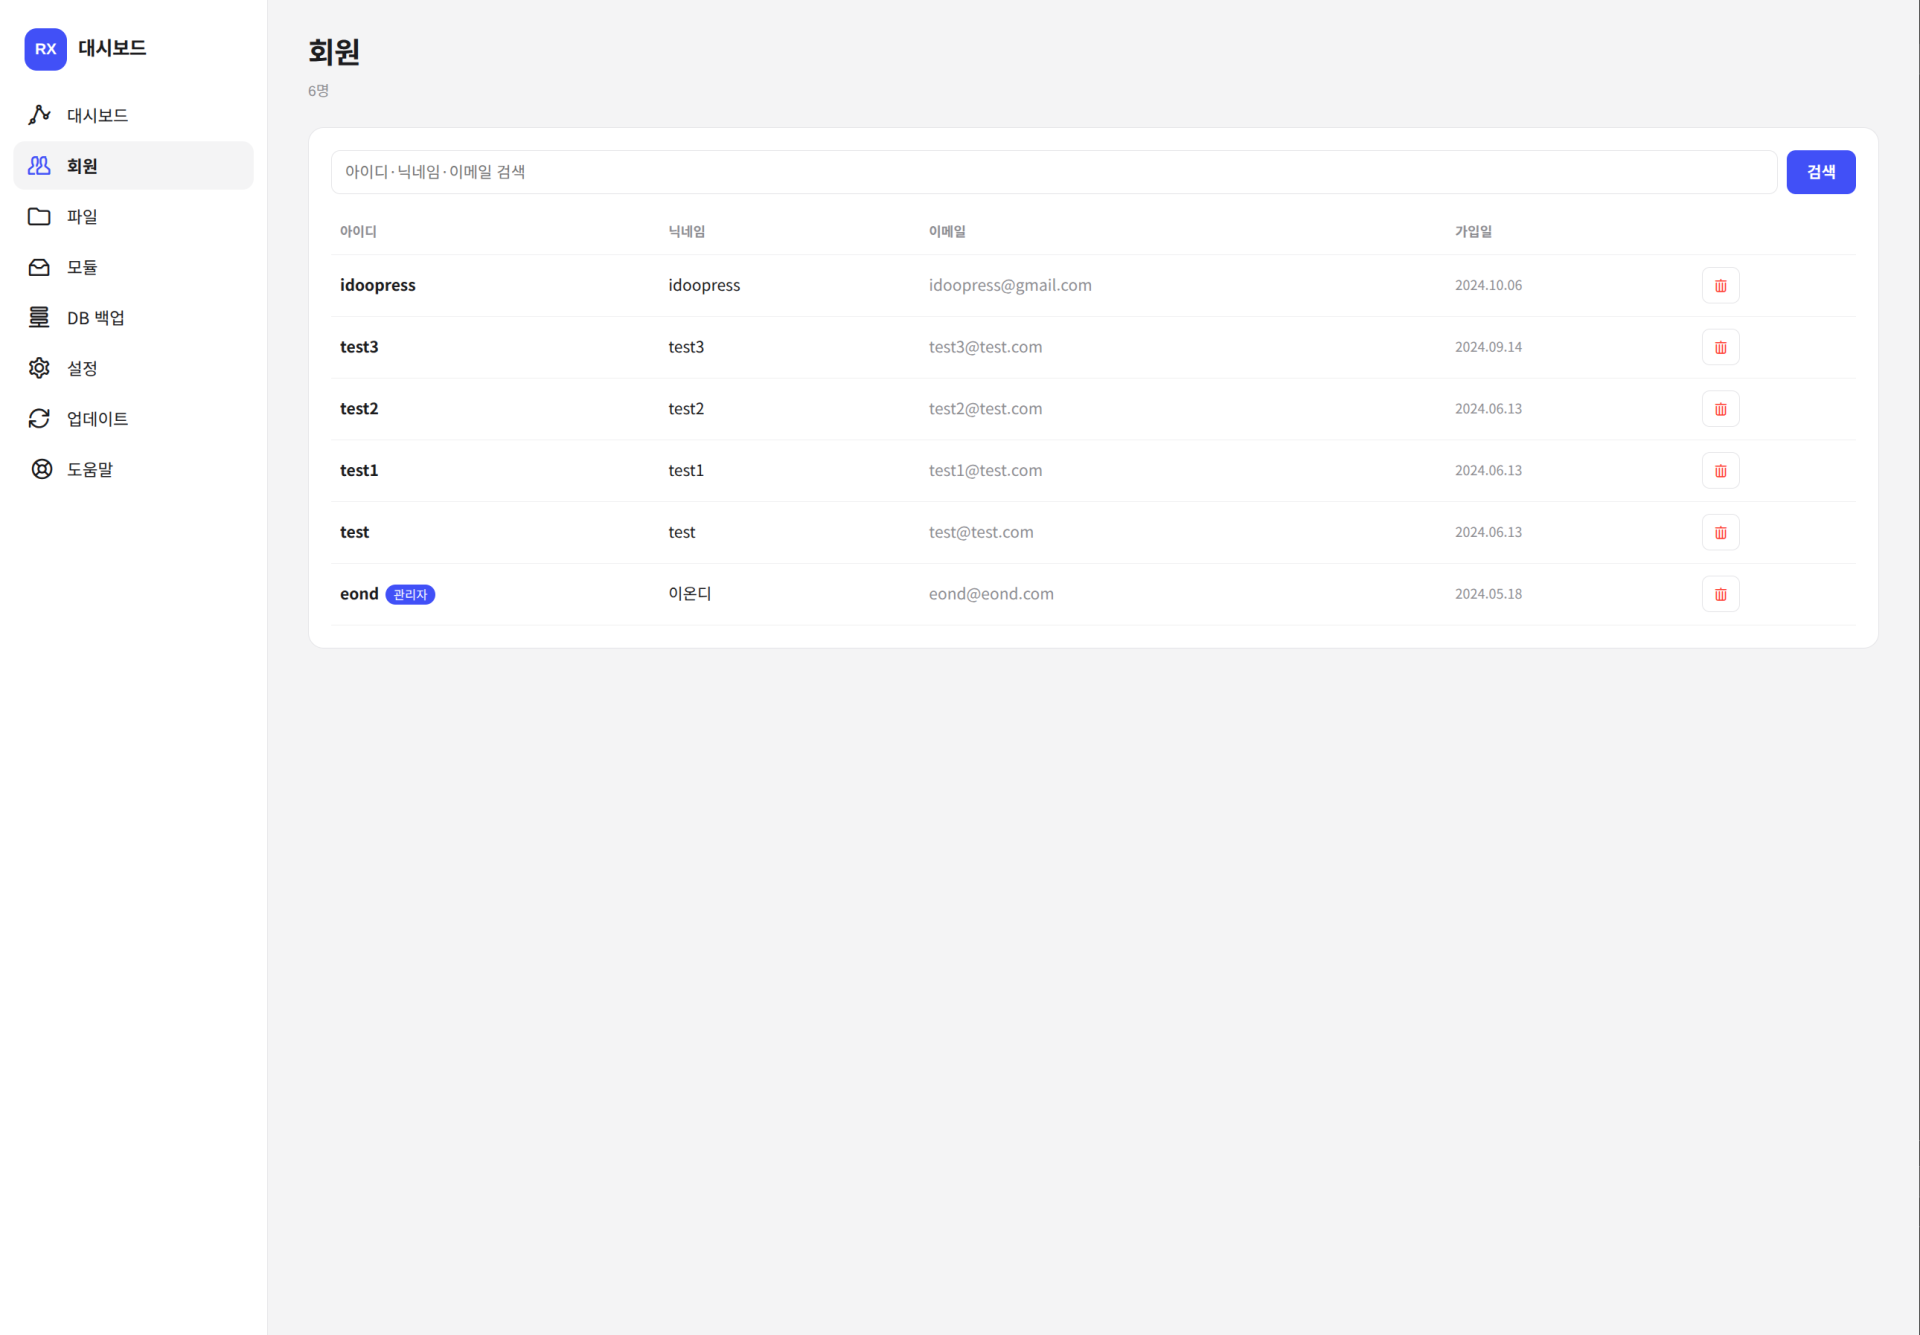Click the 회원 page heading
Viewport: 1920px width, 1335px height.
click(x=334, y=52)
